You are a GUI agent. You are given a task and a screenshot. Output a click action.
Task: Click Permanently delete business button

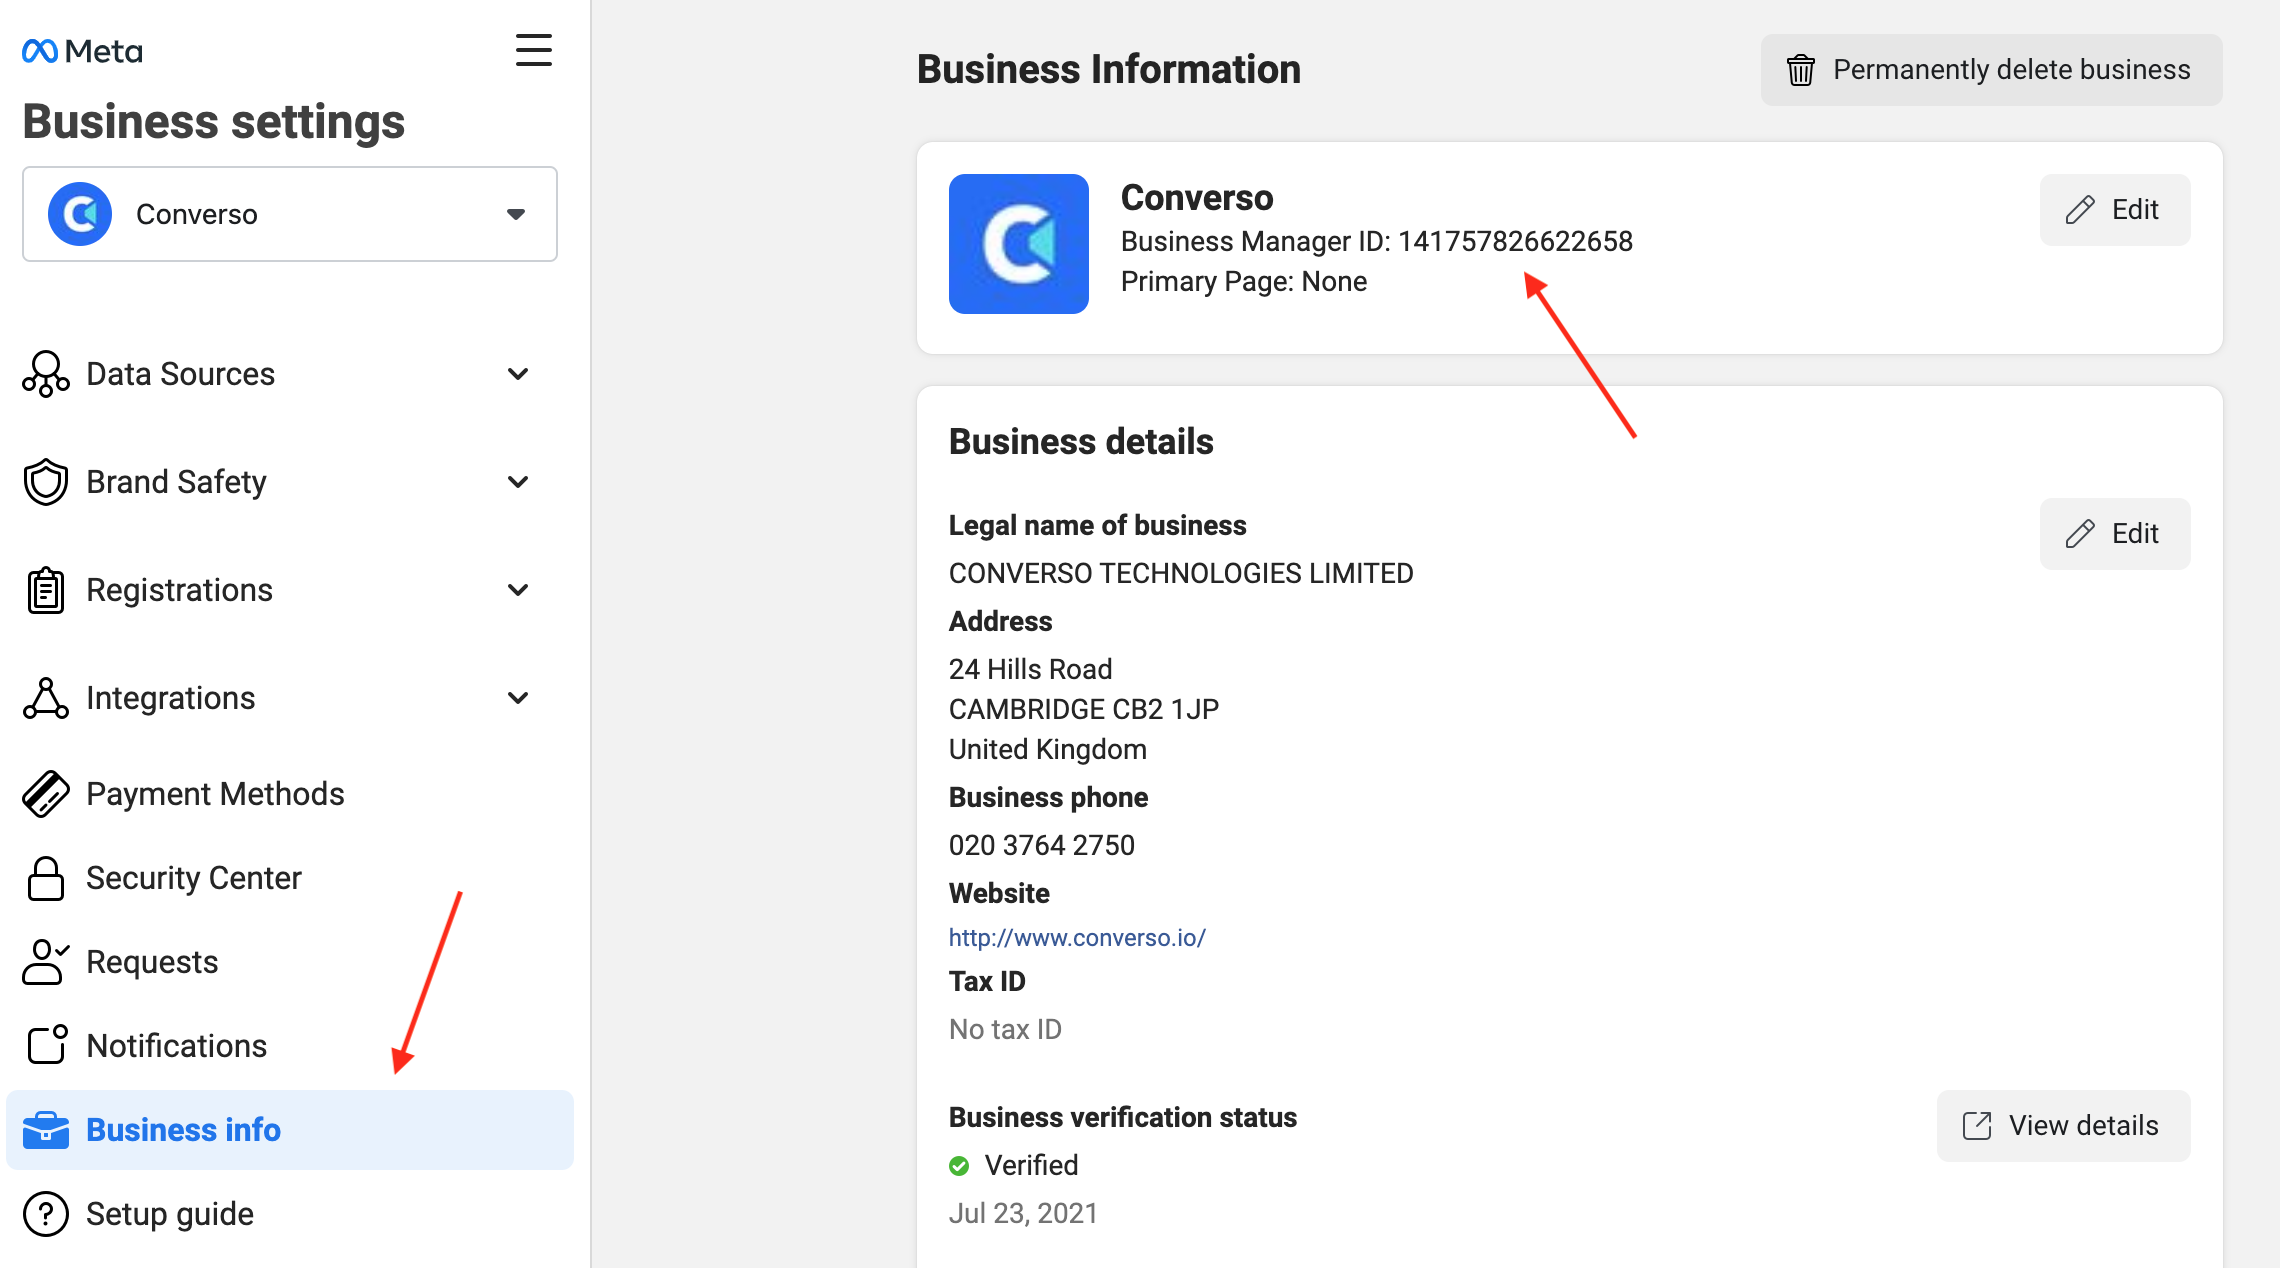point(1992,70)
